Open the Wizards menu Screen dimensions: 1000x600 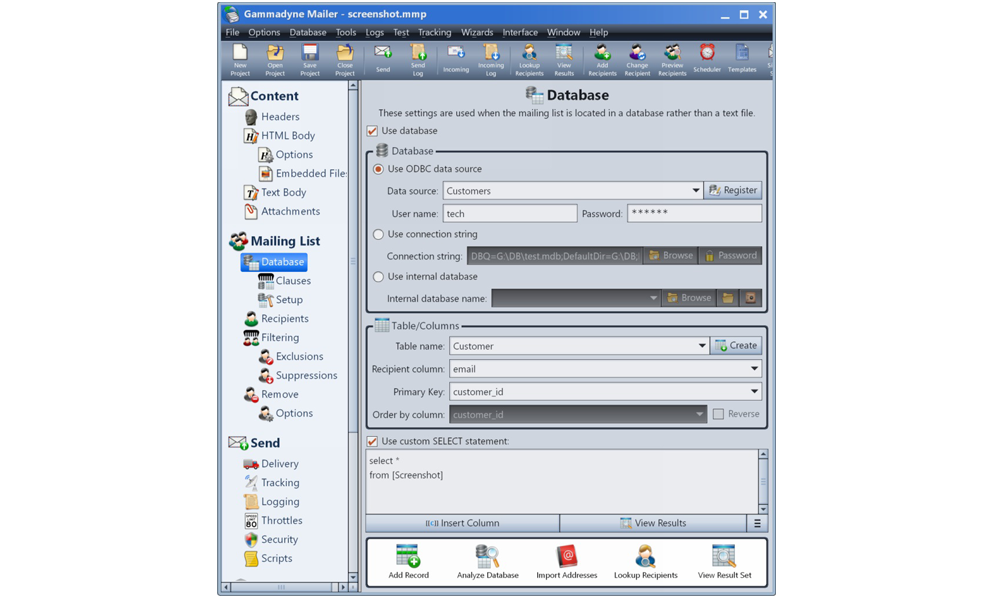(476, 32)
